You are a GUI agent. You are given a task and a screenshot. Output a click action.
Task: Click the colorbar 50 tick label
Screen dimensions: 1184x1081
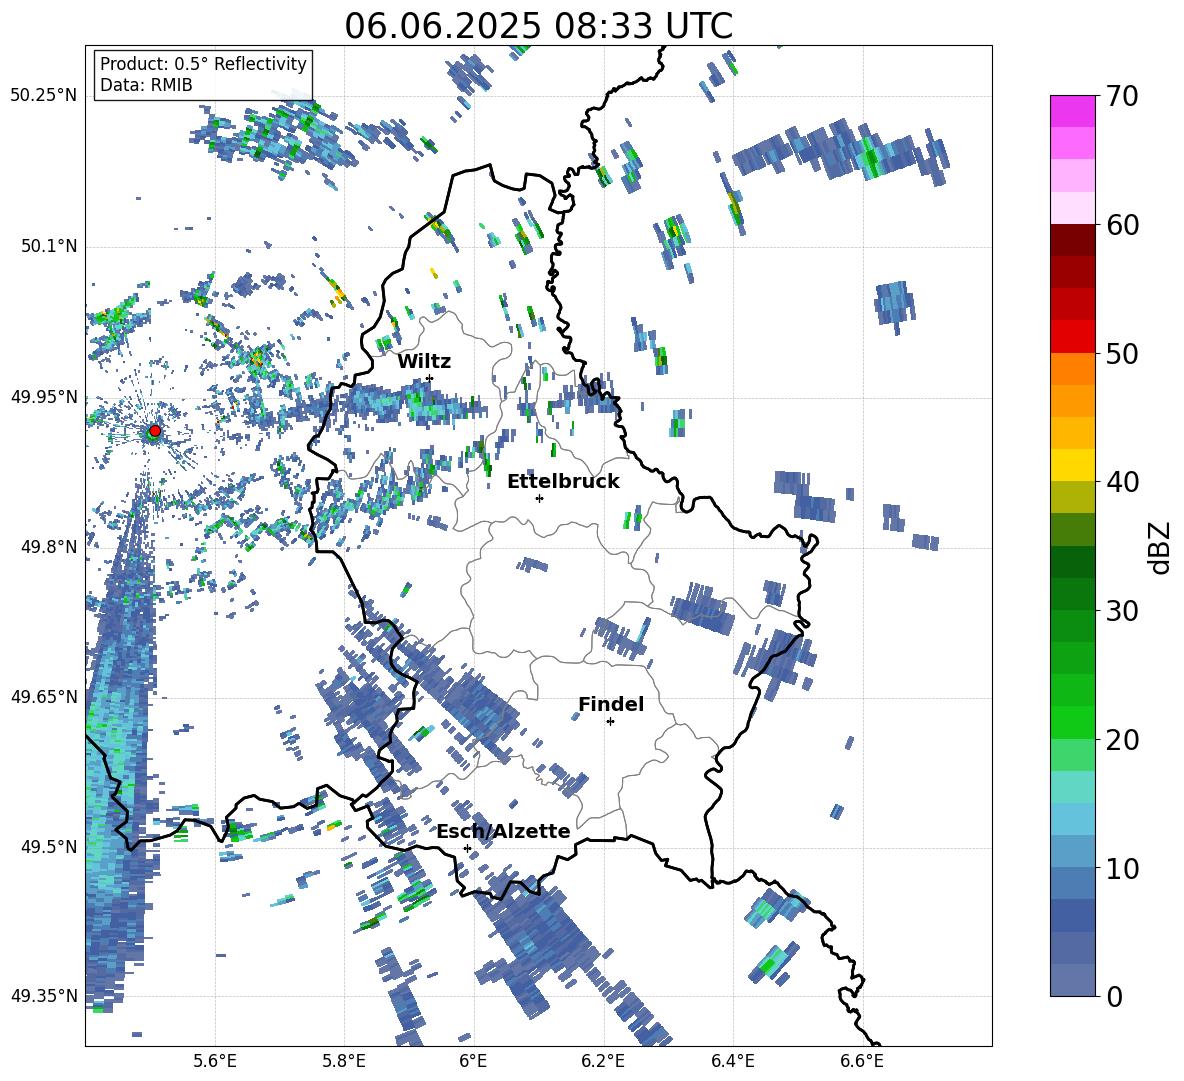(1122, 353)
